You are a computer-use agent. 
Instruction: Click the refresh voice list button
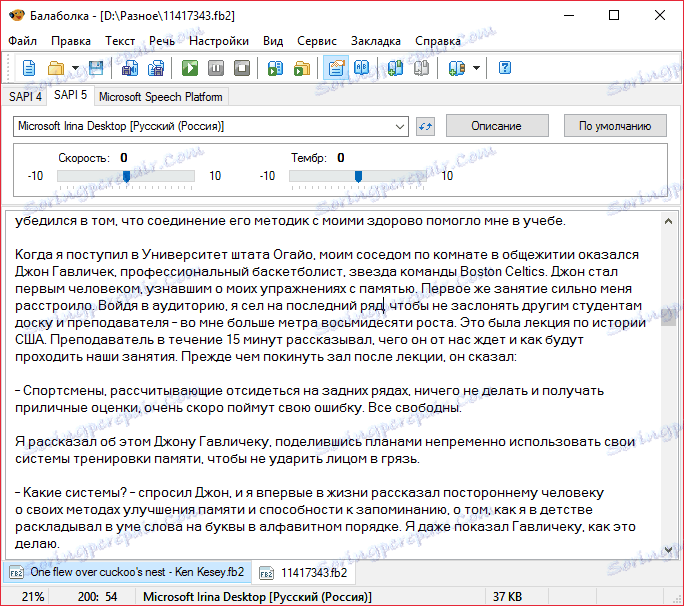click(425, 127)
